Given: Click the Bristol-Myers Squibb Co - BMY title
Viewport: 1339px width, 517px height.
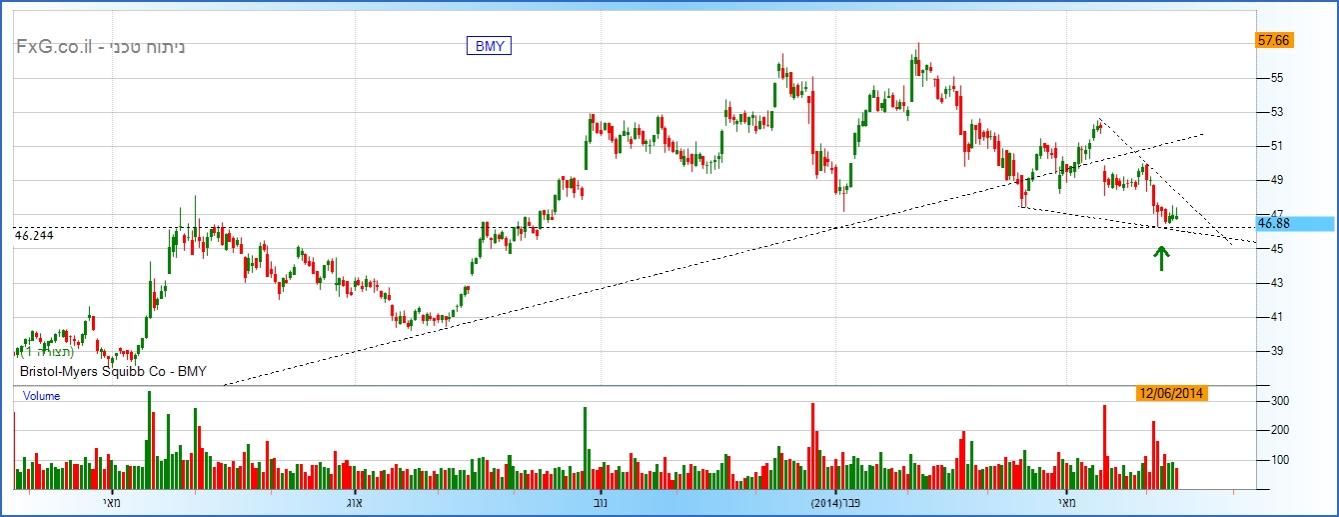Looking at the screenshot, I should [113, 371].
